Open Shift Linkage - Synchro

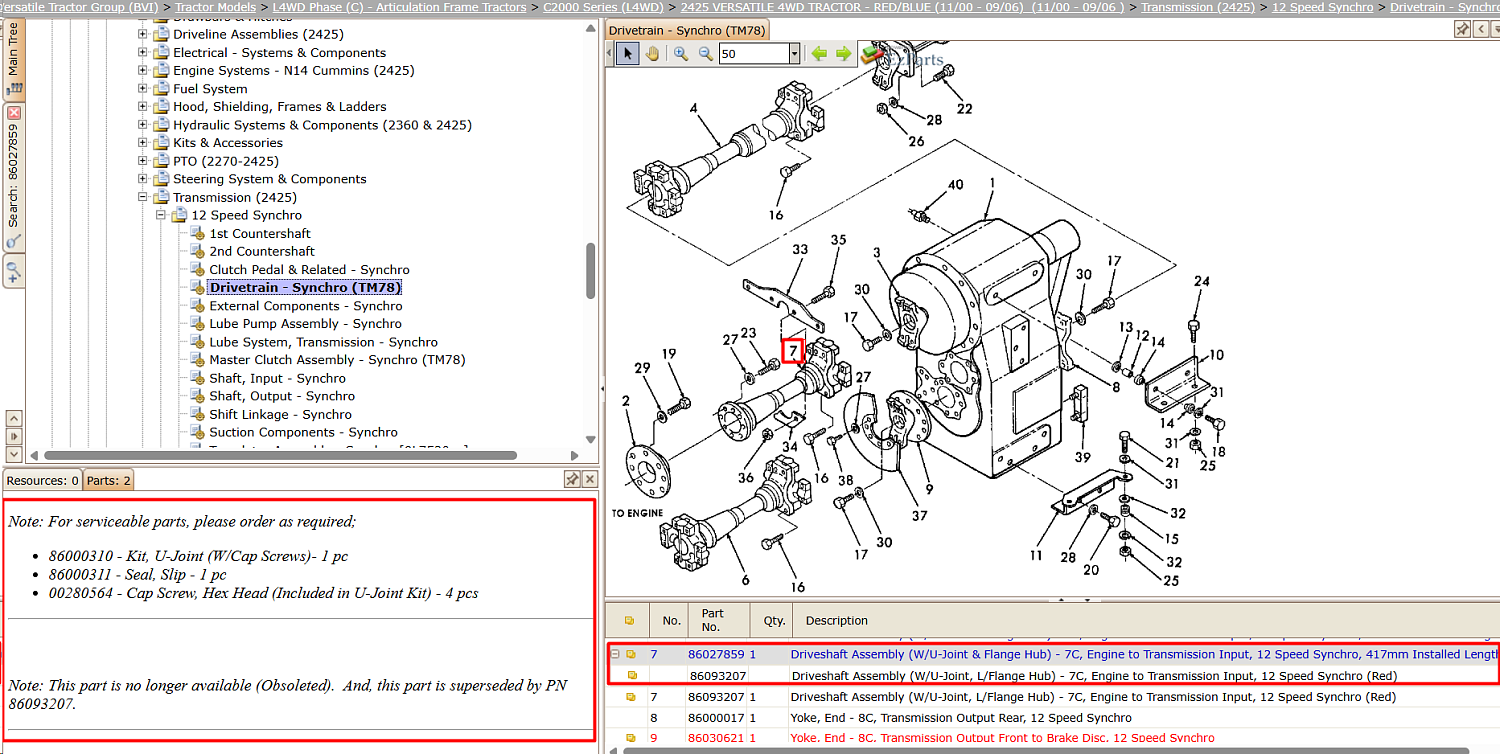[280, 414]
